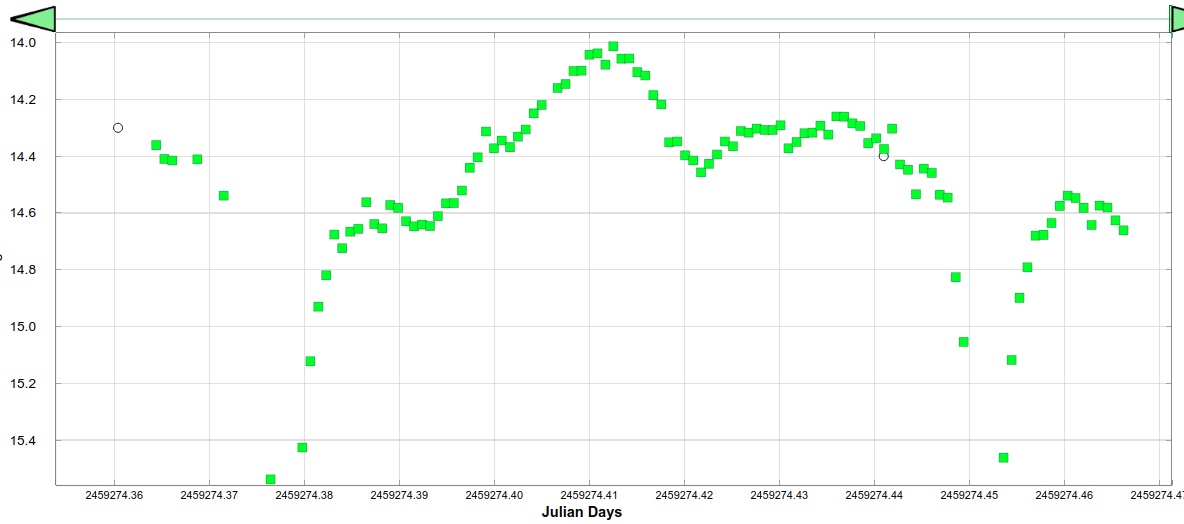The image size is (1184, 524).
Task: Click the right green range slider handle
Action: [1177, 18]
